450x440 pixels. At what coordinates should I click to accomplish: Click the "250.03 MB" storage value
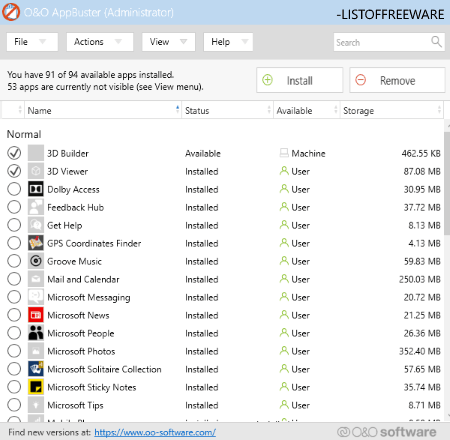pos(420,279)
